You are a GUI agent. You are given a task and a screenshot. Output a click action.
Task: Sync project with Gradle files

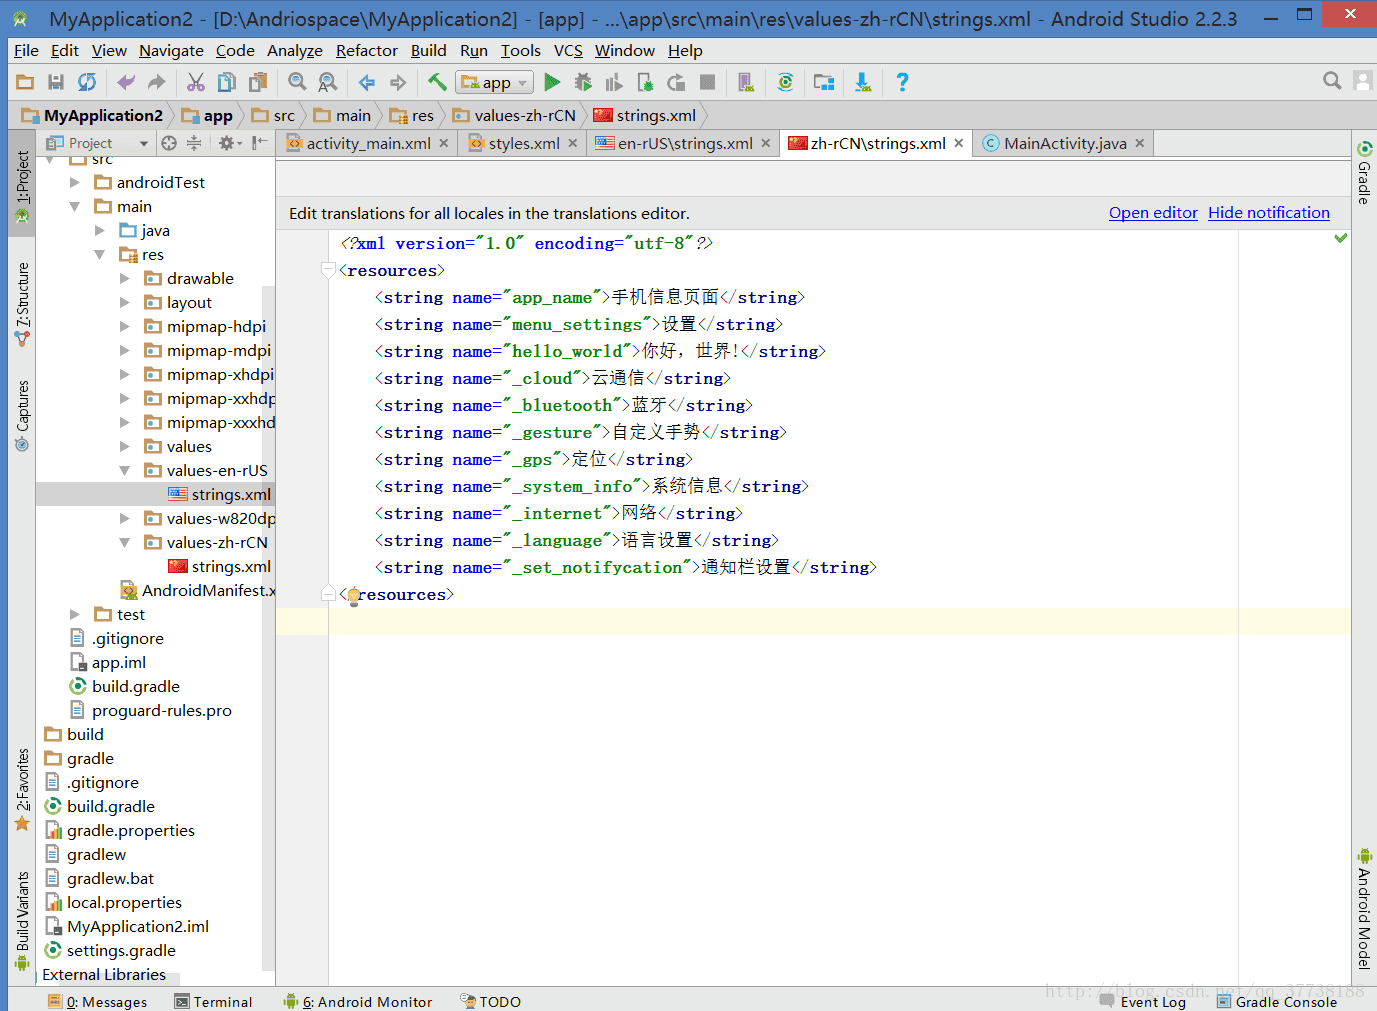pyautogui.click(x=785, y=82)
